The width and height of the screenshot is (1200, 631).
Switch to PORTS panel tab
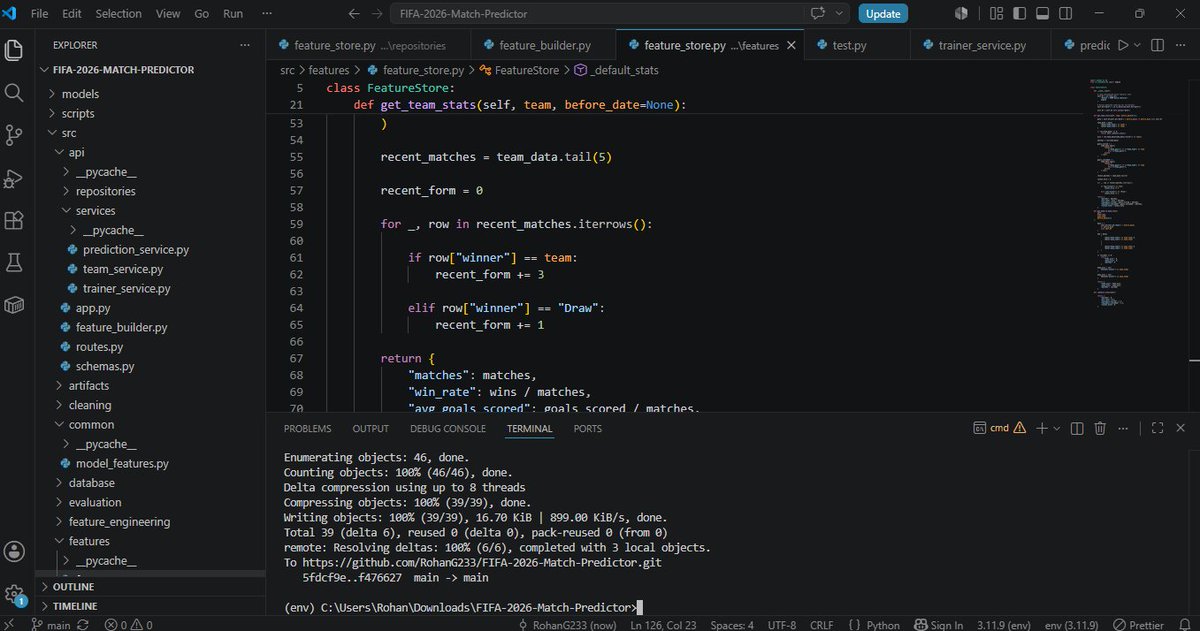pyautogui.click(x=588, y=428)
